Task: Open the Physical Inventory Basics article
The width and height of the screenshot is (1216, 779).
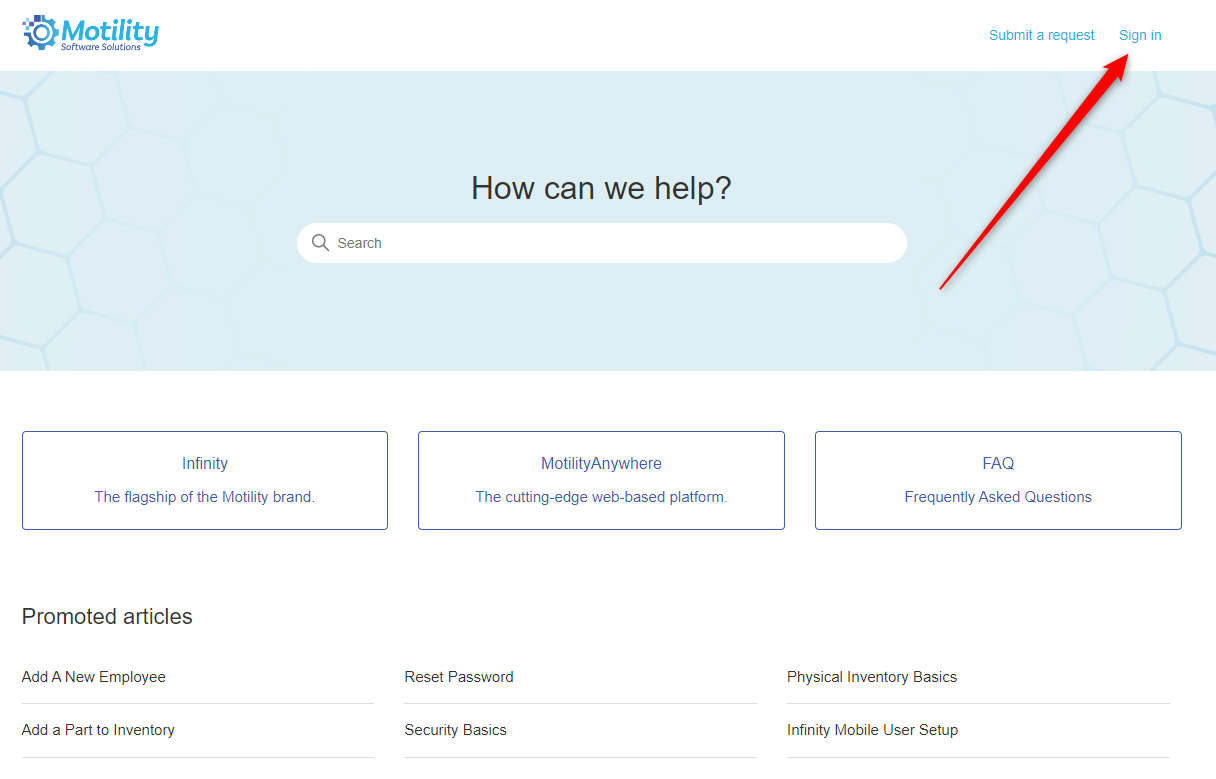Action: (x=872, y=677)
